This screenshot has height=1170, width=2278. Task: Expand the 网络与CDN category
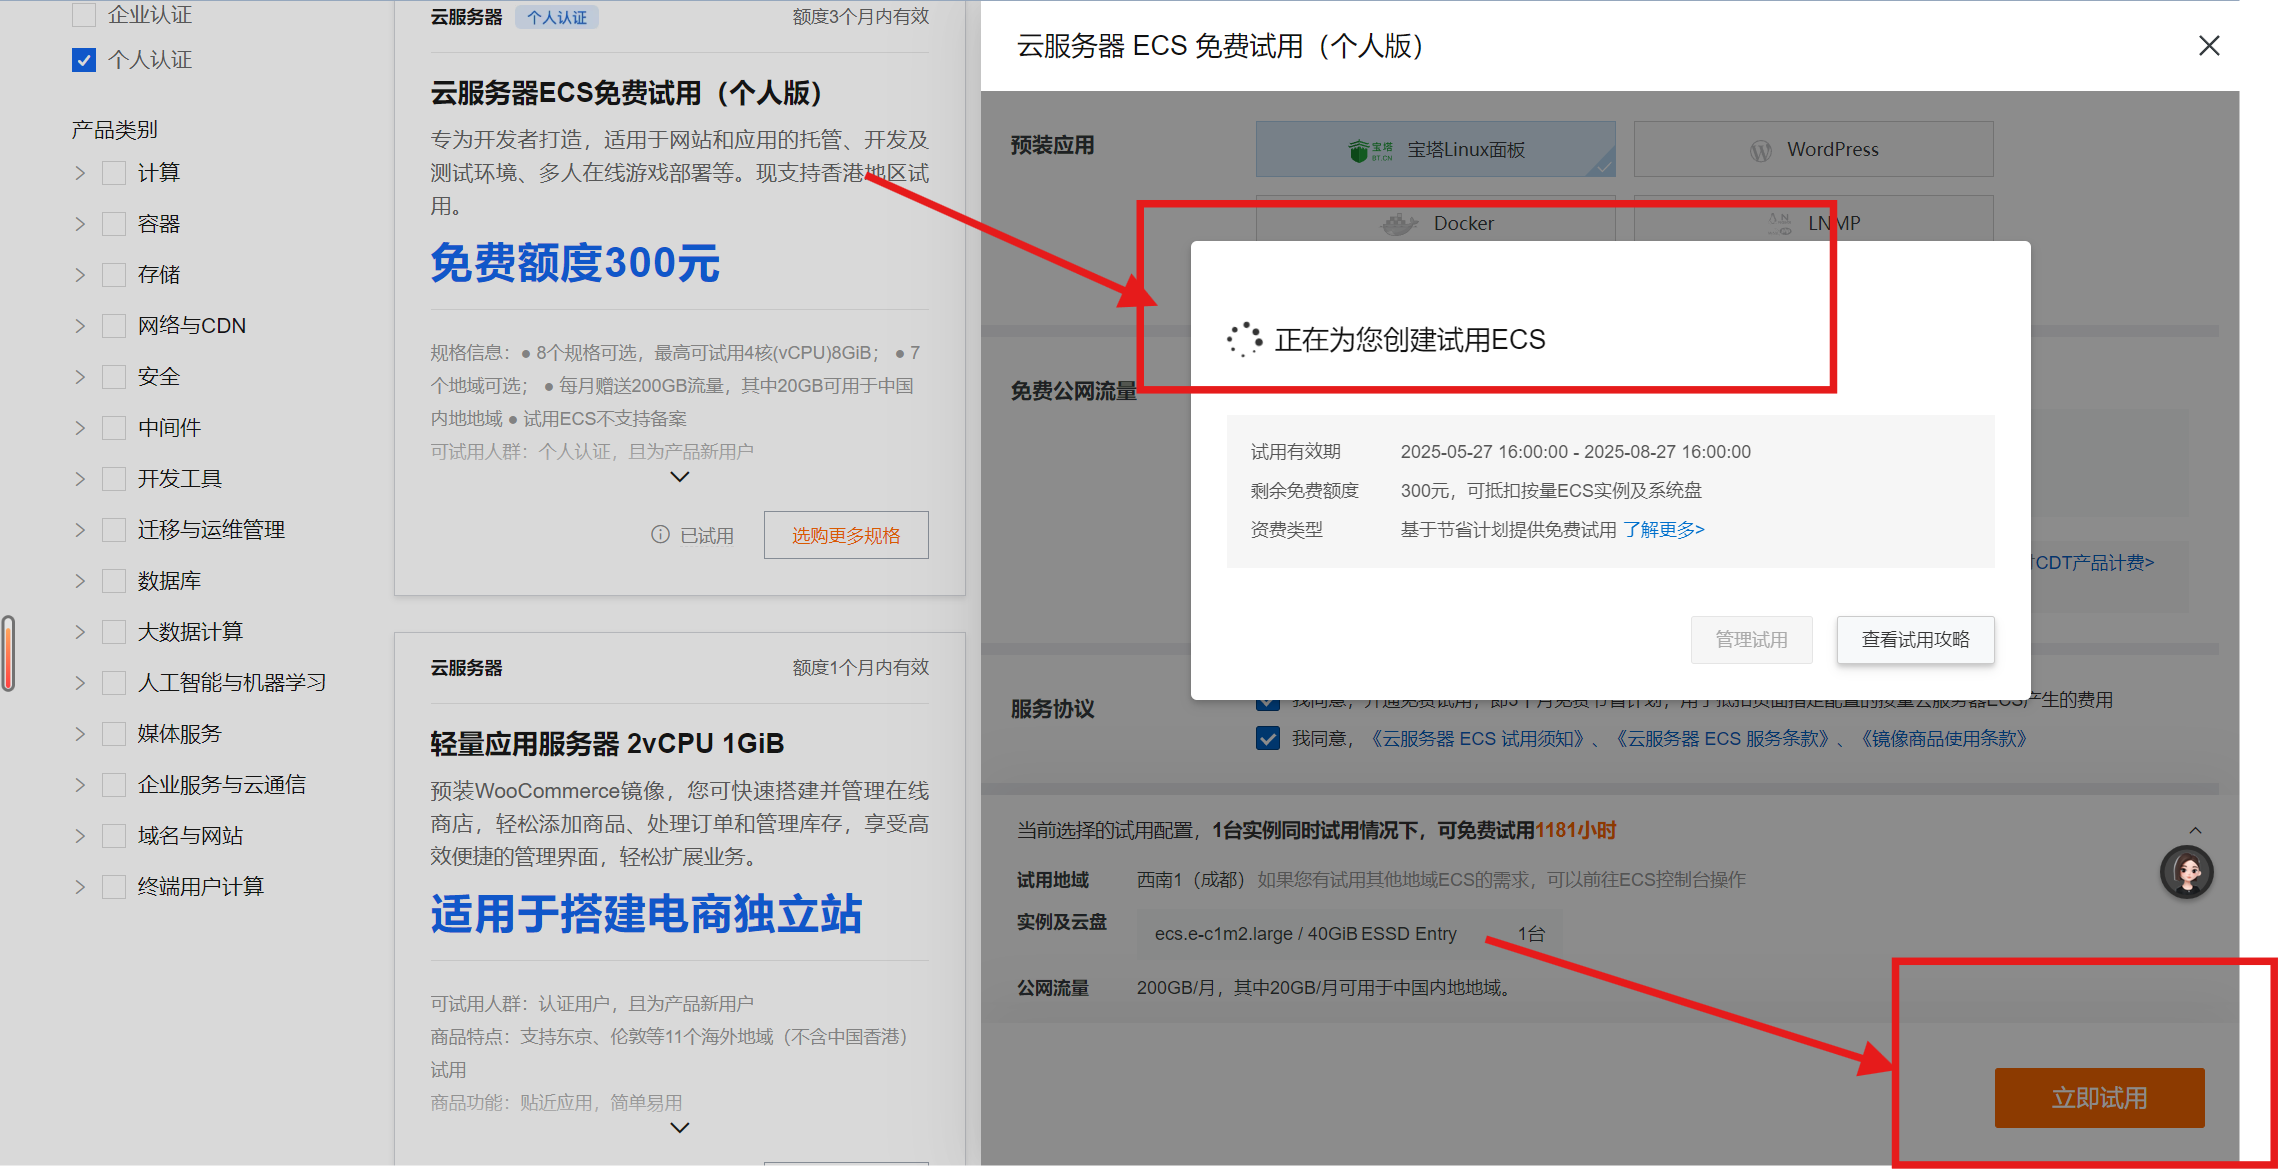coord(80,326)
